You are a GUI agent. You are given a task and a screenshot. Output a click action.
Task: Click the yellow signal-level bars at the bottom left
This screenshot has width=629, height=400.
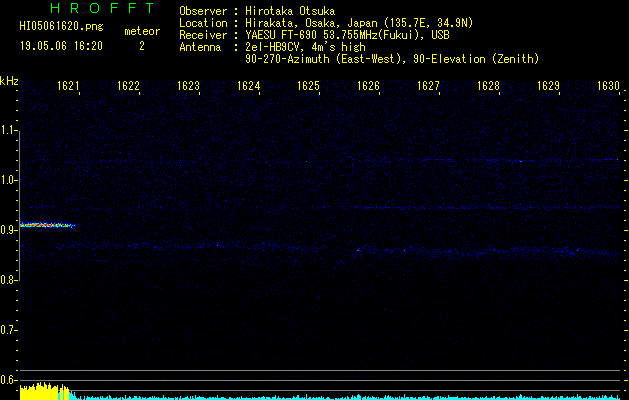(x=45, y=391)
